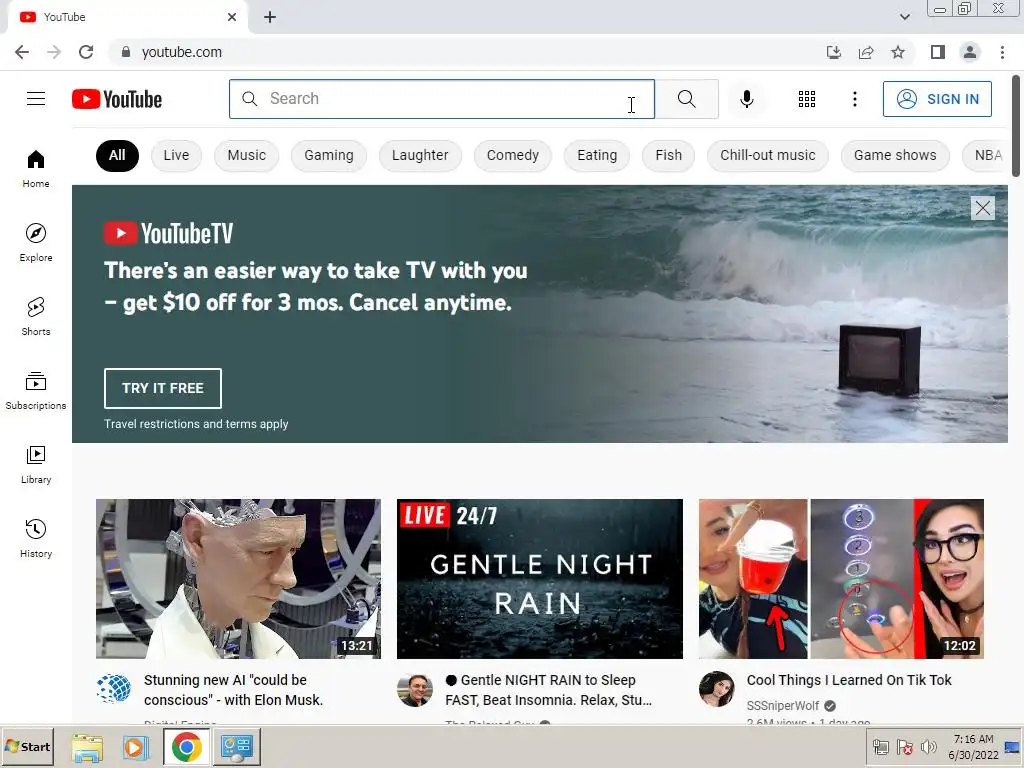Reload the page

86,52
